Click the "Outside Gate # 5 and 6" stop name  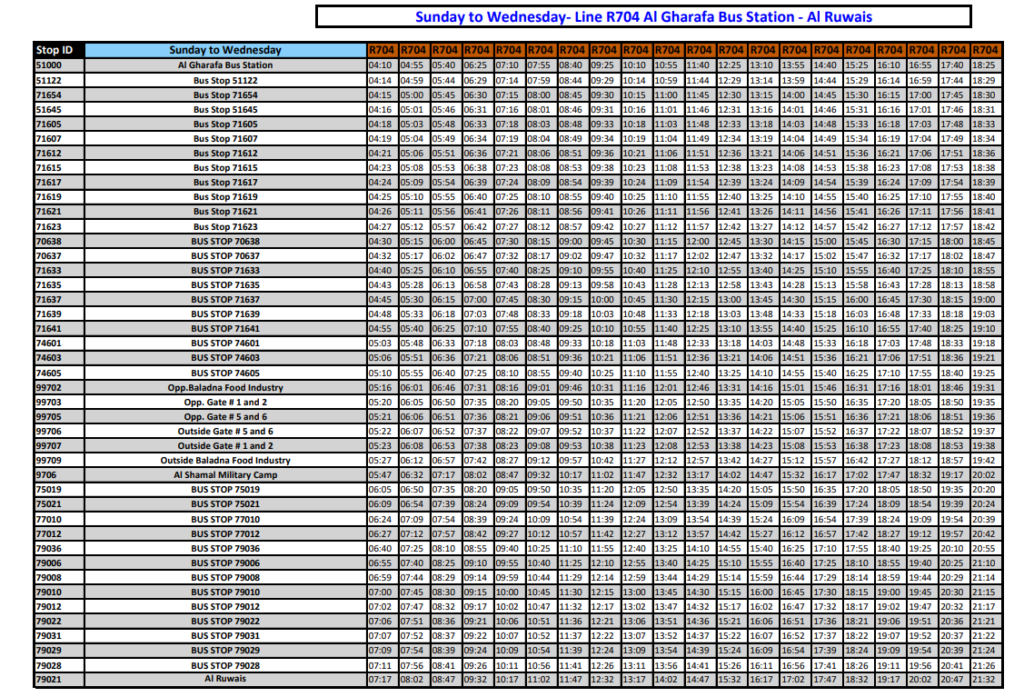click(x=225, y=431)
